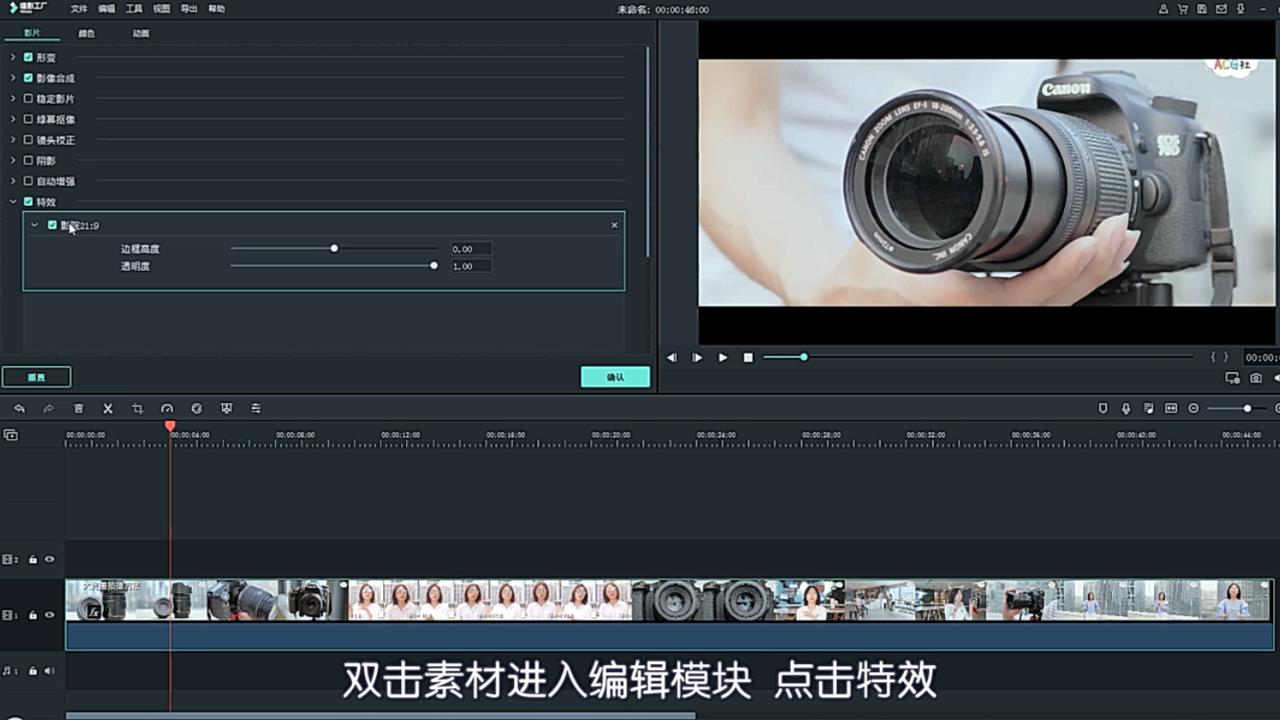Click the scissors split icon

pyautogui.click(x=108, y=408)
